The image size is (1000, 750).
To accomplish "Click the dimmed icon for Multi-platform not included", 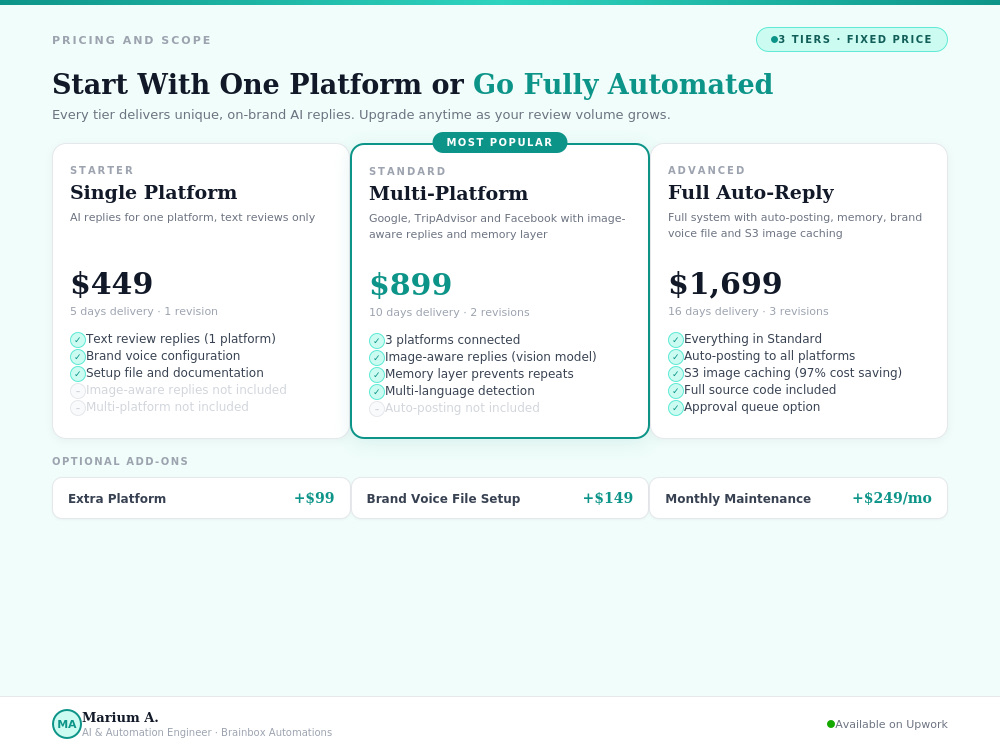I will click(x=78, y=408).
